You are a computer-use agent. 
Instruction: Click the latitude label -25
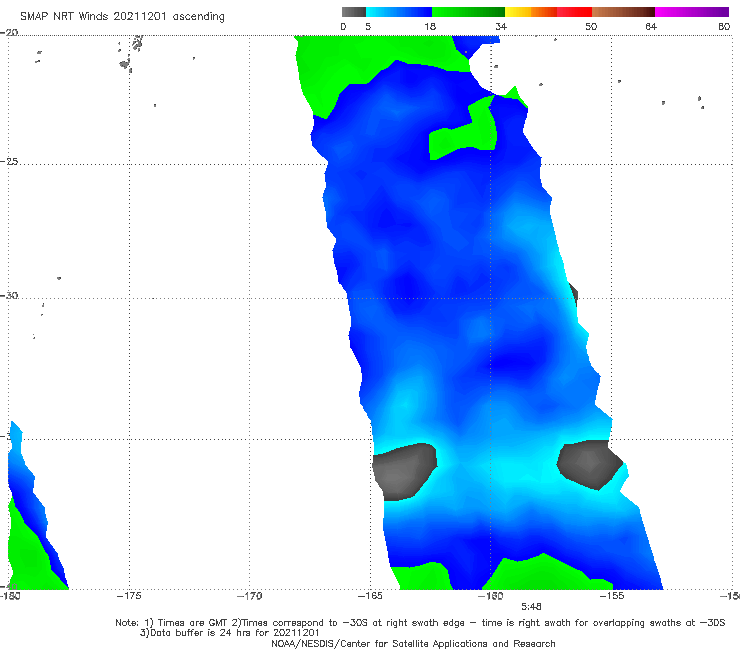coord(9,162)
